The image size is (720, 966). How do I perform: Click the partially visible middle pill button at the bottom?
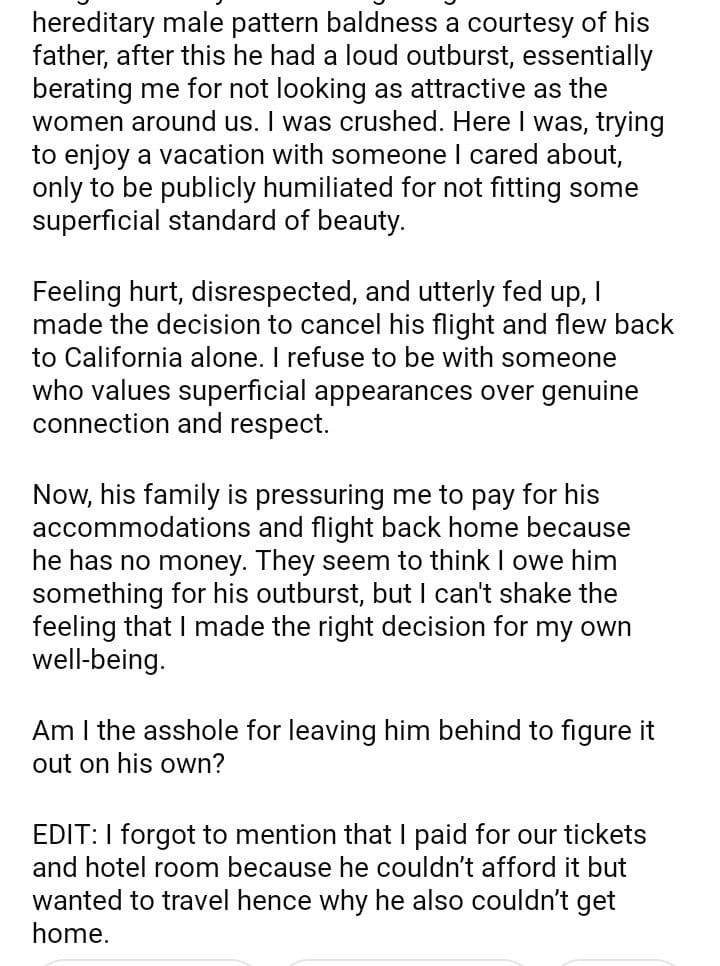(x=405, y=962)
